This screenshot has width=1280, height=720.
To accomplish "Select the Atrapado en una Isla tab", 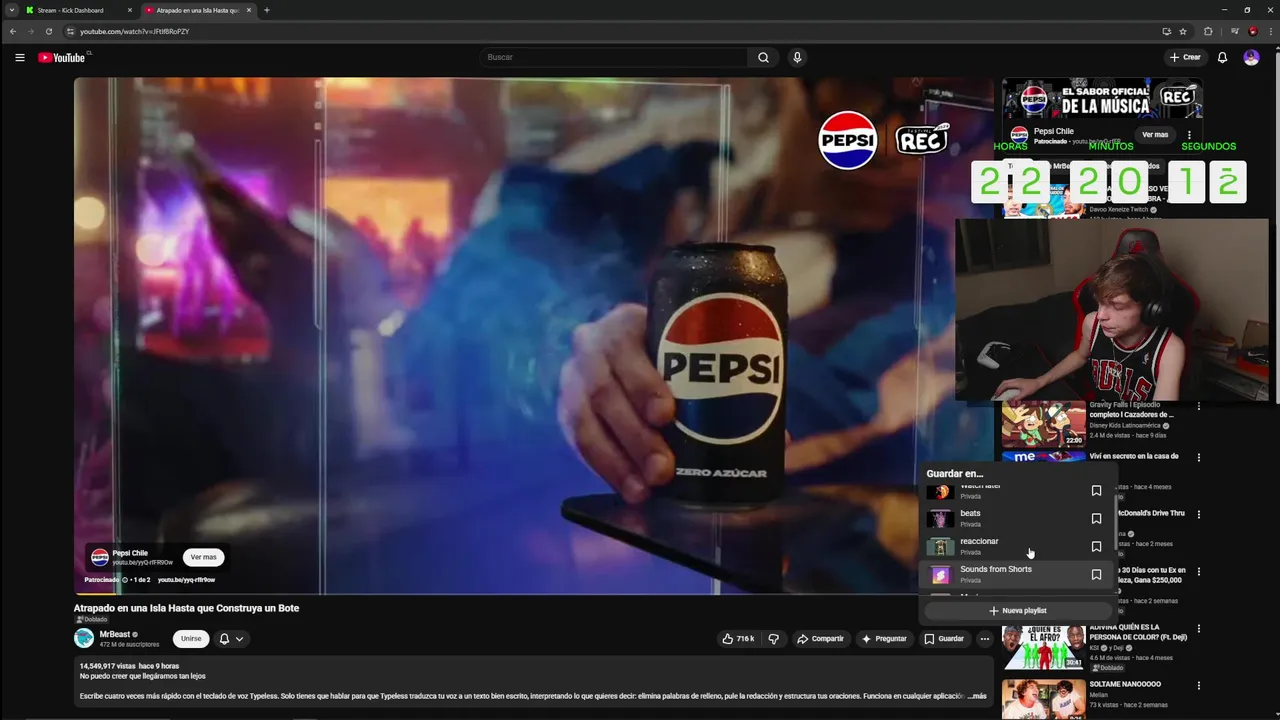I will (198, 10).
